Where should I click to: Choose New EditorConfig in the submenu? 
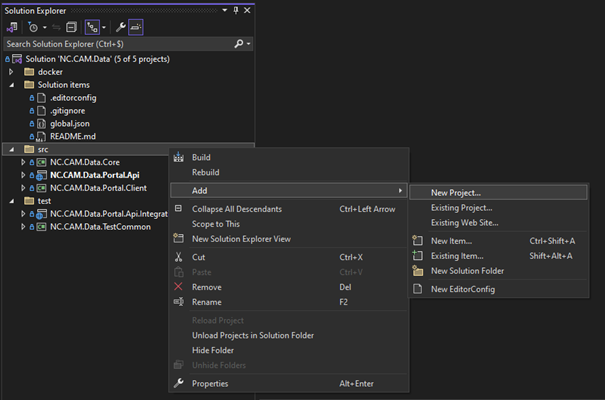pyautogui.click(x=462, y=290)
